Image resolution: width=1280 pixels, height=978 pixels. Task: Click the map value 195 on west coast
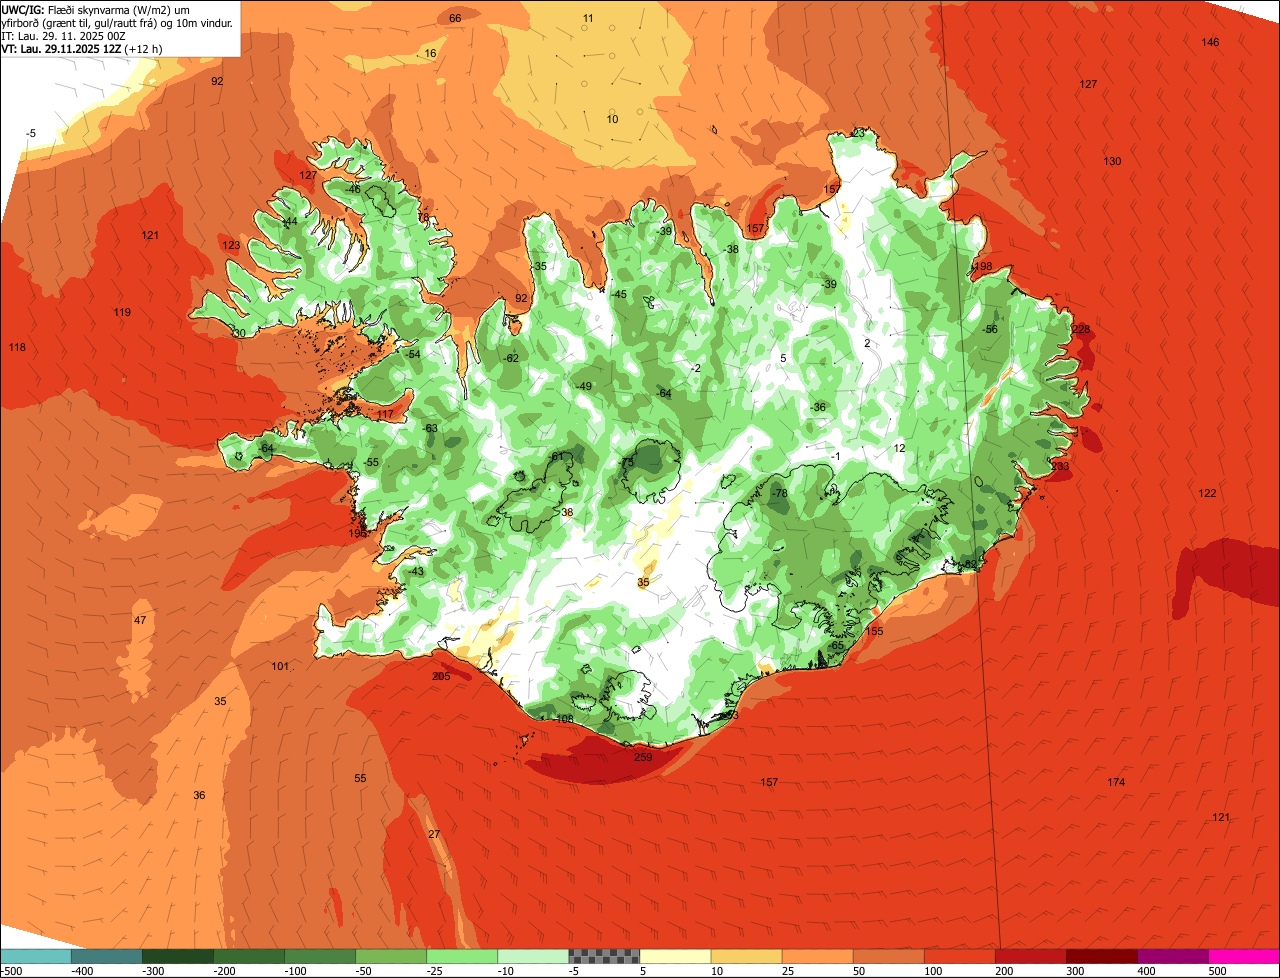click(x=357, y=533)
